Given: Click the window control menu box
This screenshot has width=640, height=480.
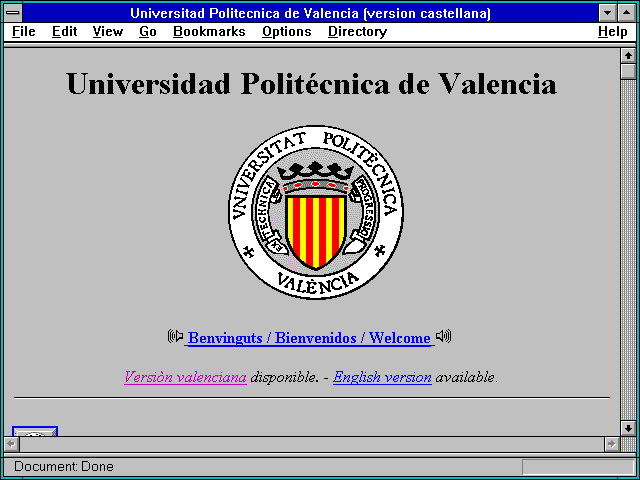Looking at the screenshot, I should (13, 13).
